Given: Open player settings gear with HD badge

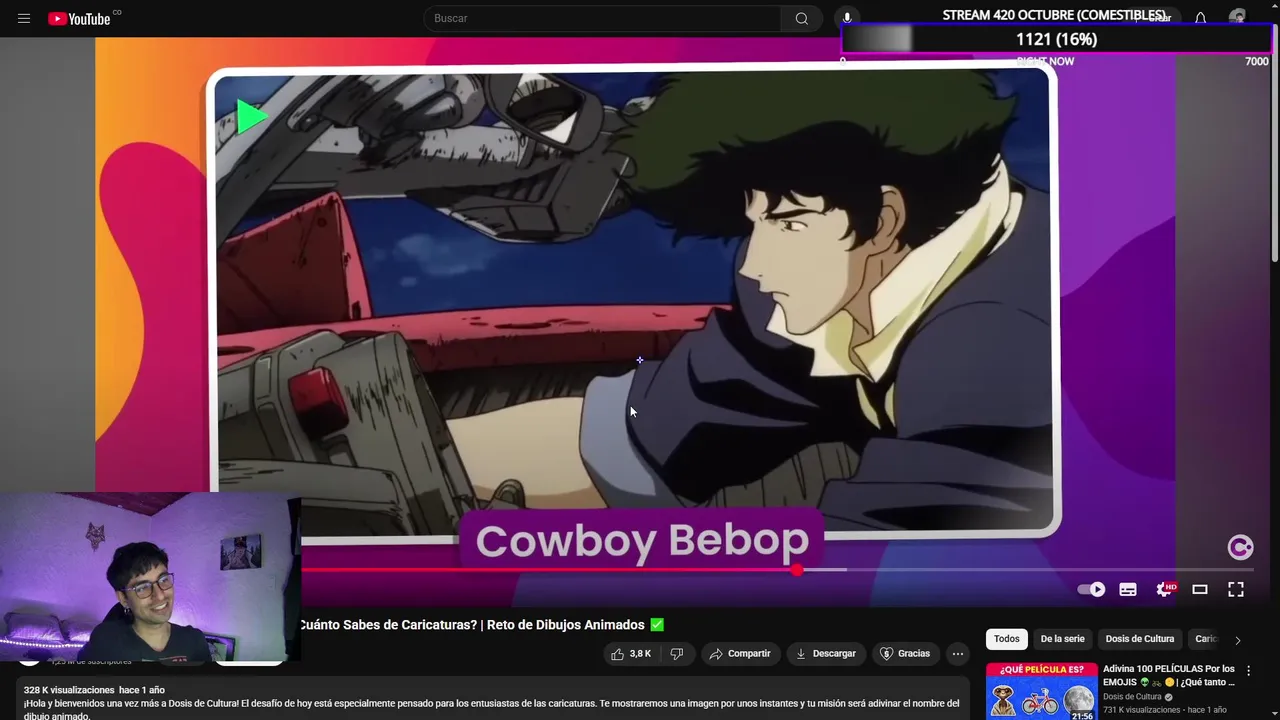Looking at the screenshot, I should pos(1165,589).
